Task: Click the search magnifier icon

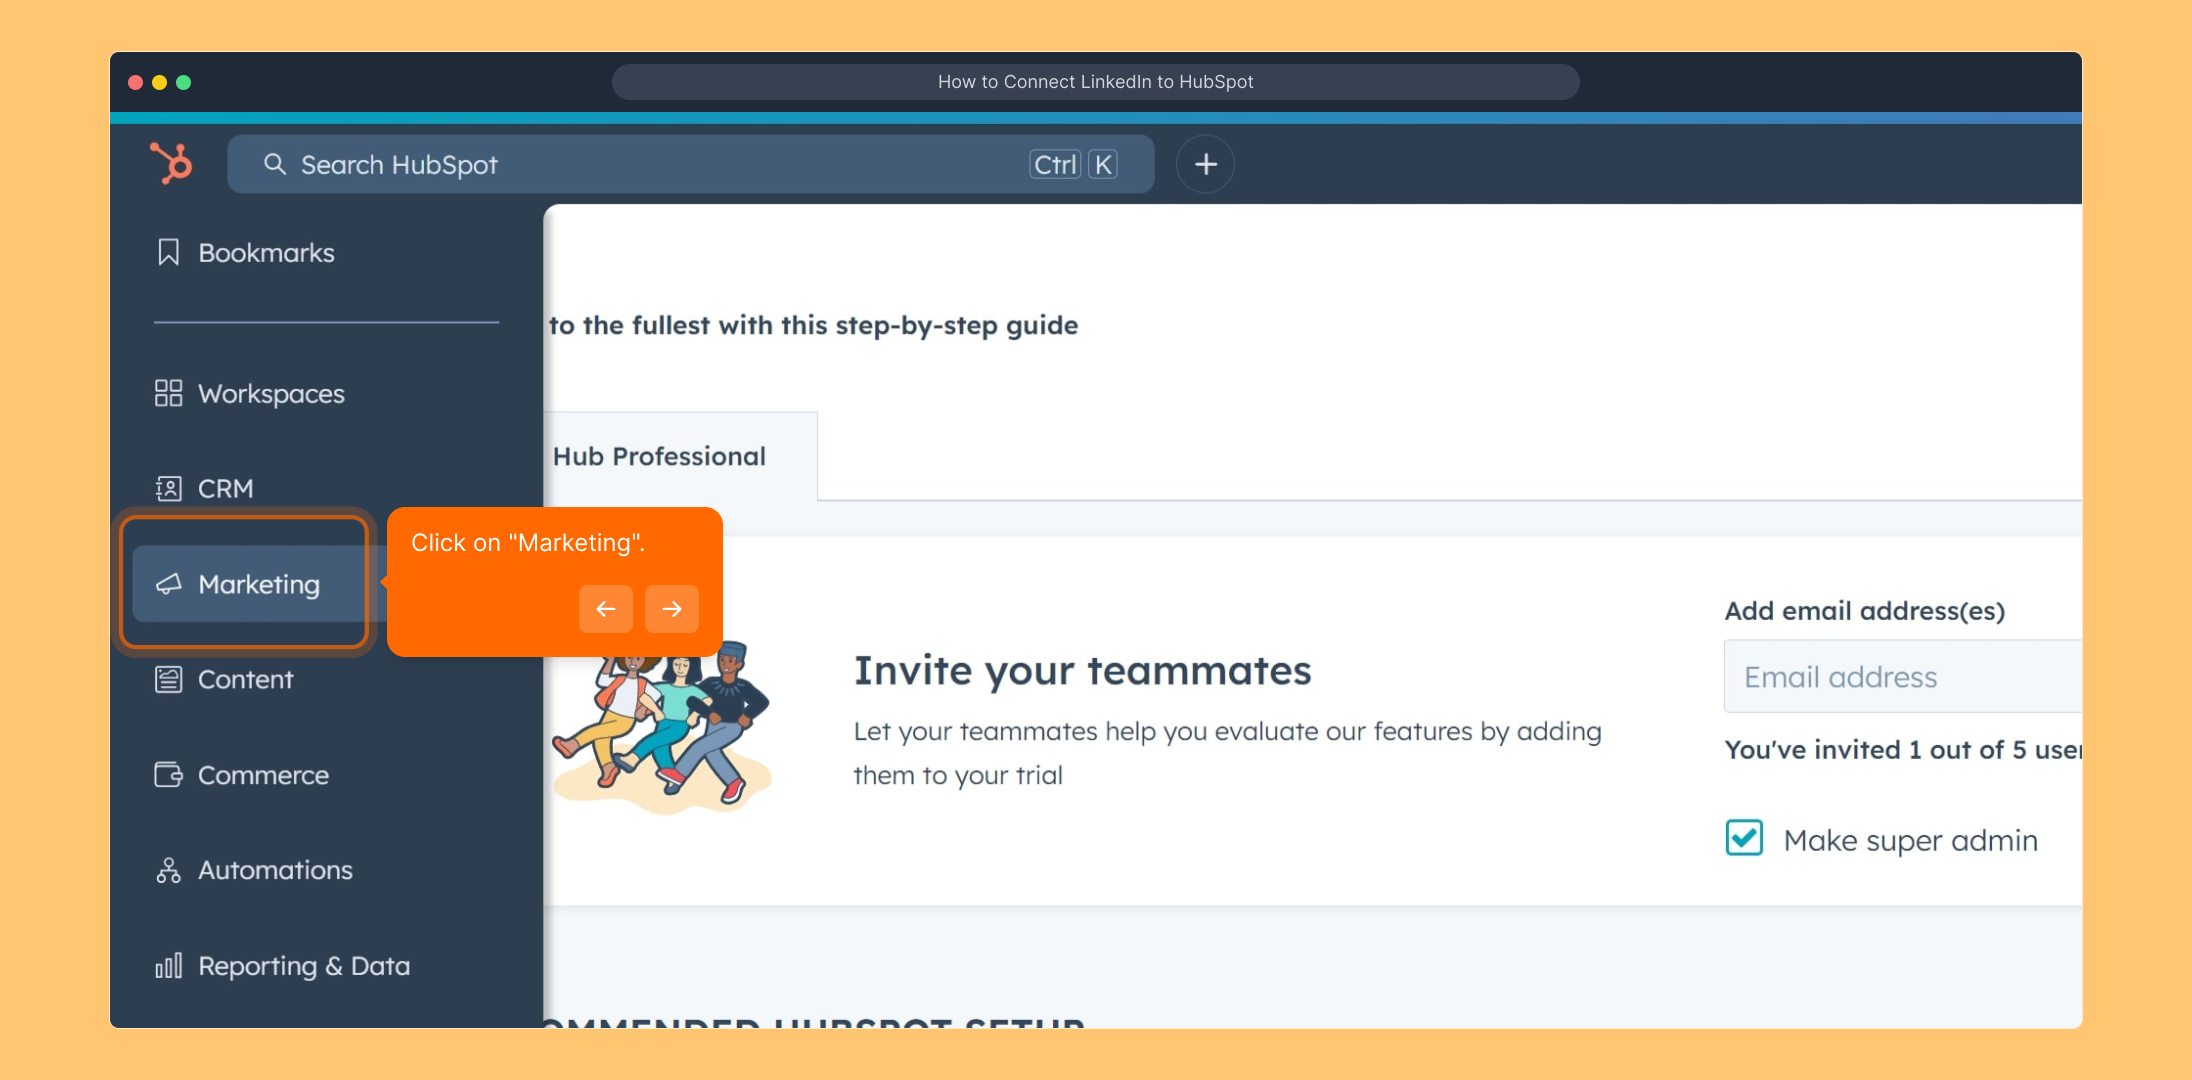Action: click(275, 164)
